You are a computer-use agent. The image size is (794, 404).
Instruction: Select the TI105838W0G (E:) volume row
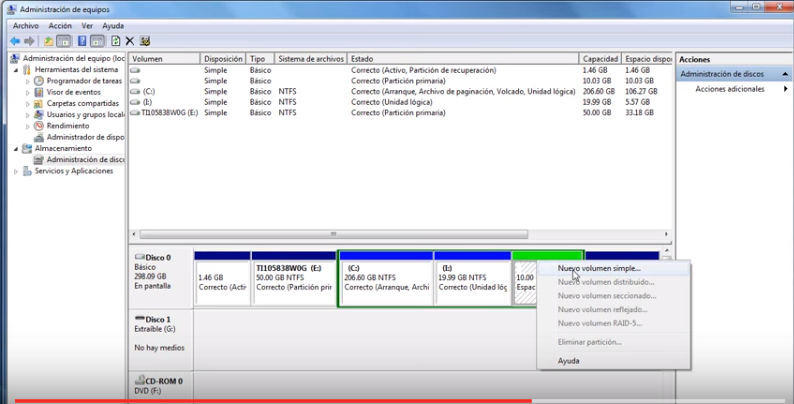point(165,113)
